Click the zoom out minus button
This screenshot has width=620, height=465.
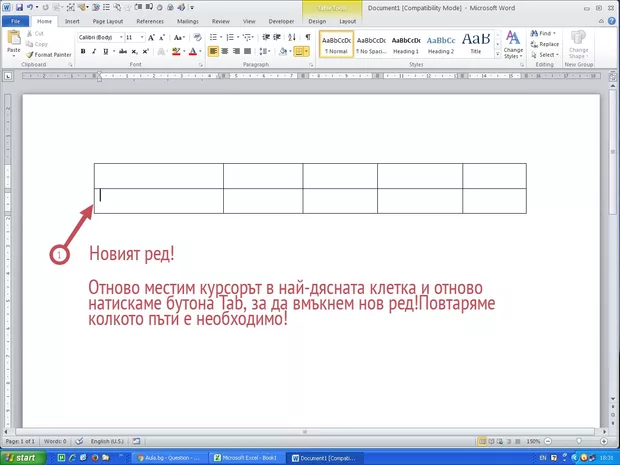(x=548, y=441)
